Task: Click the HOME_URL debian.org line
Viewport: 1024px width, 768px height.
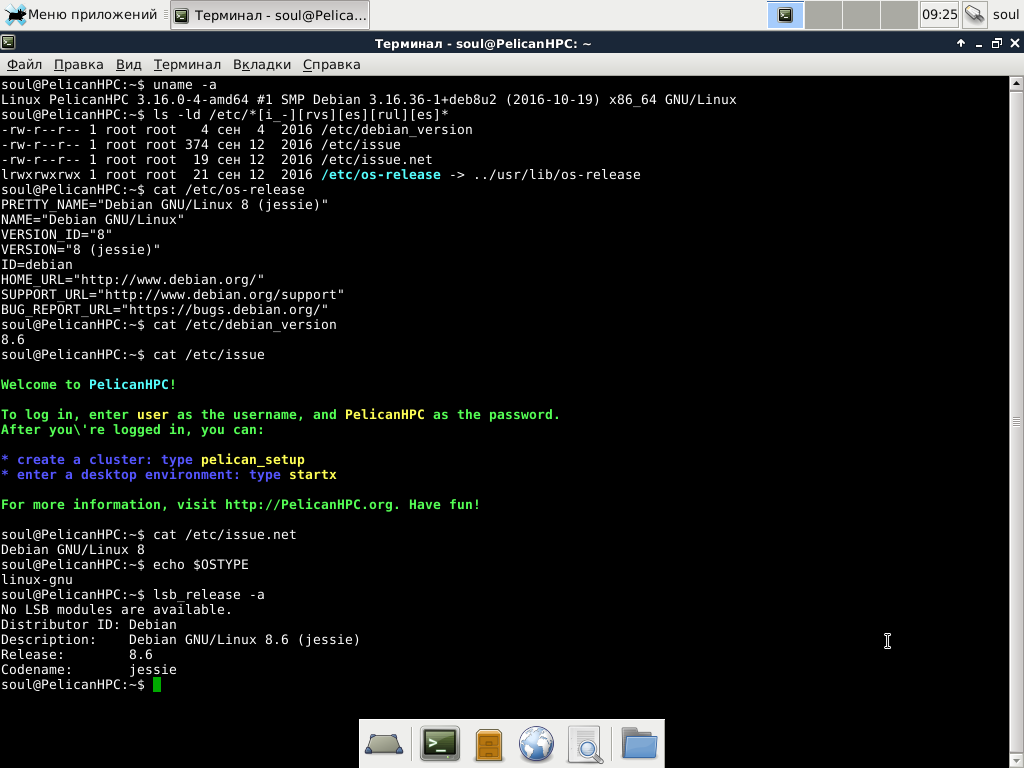Action: click(133, 280)
